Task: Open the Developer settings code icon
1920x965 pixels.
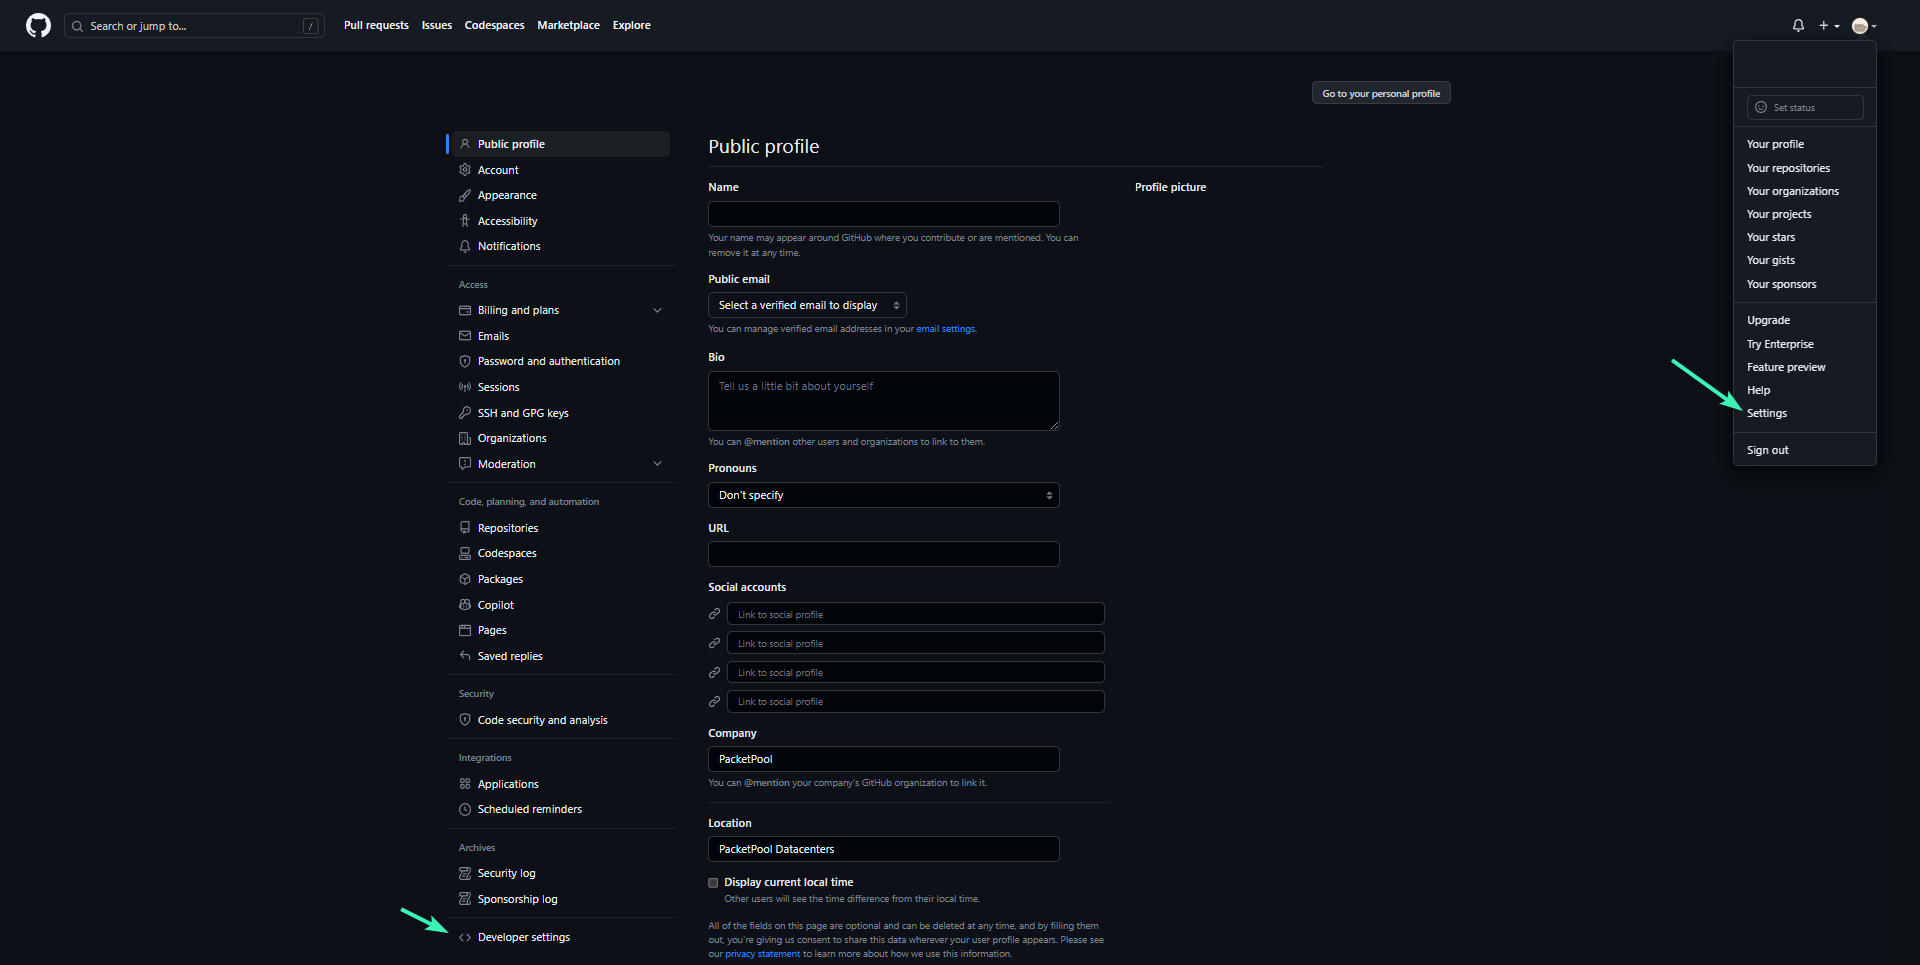Action: click(465, 937)
